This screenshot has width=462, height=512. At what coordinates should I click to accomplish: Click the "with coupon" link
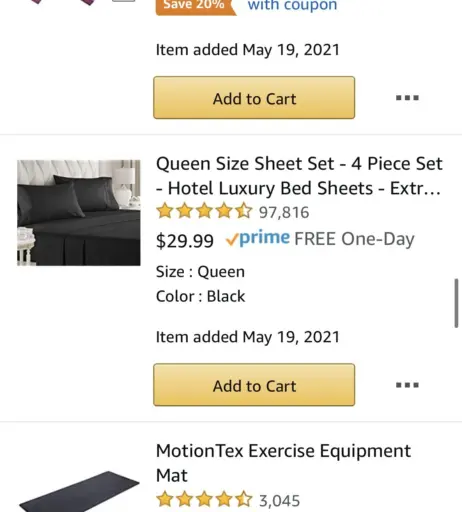tap(292, 5)
